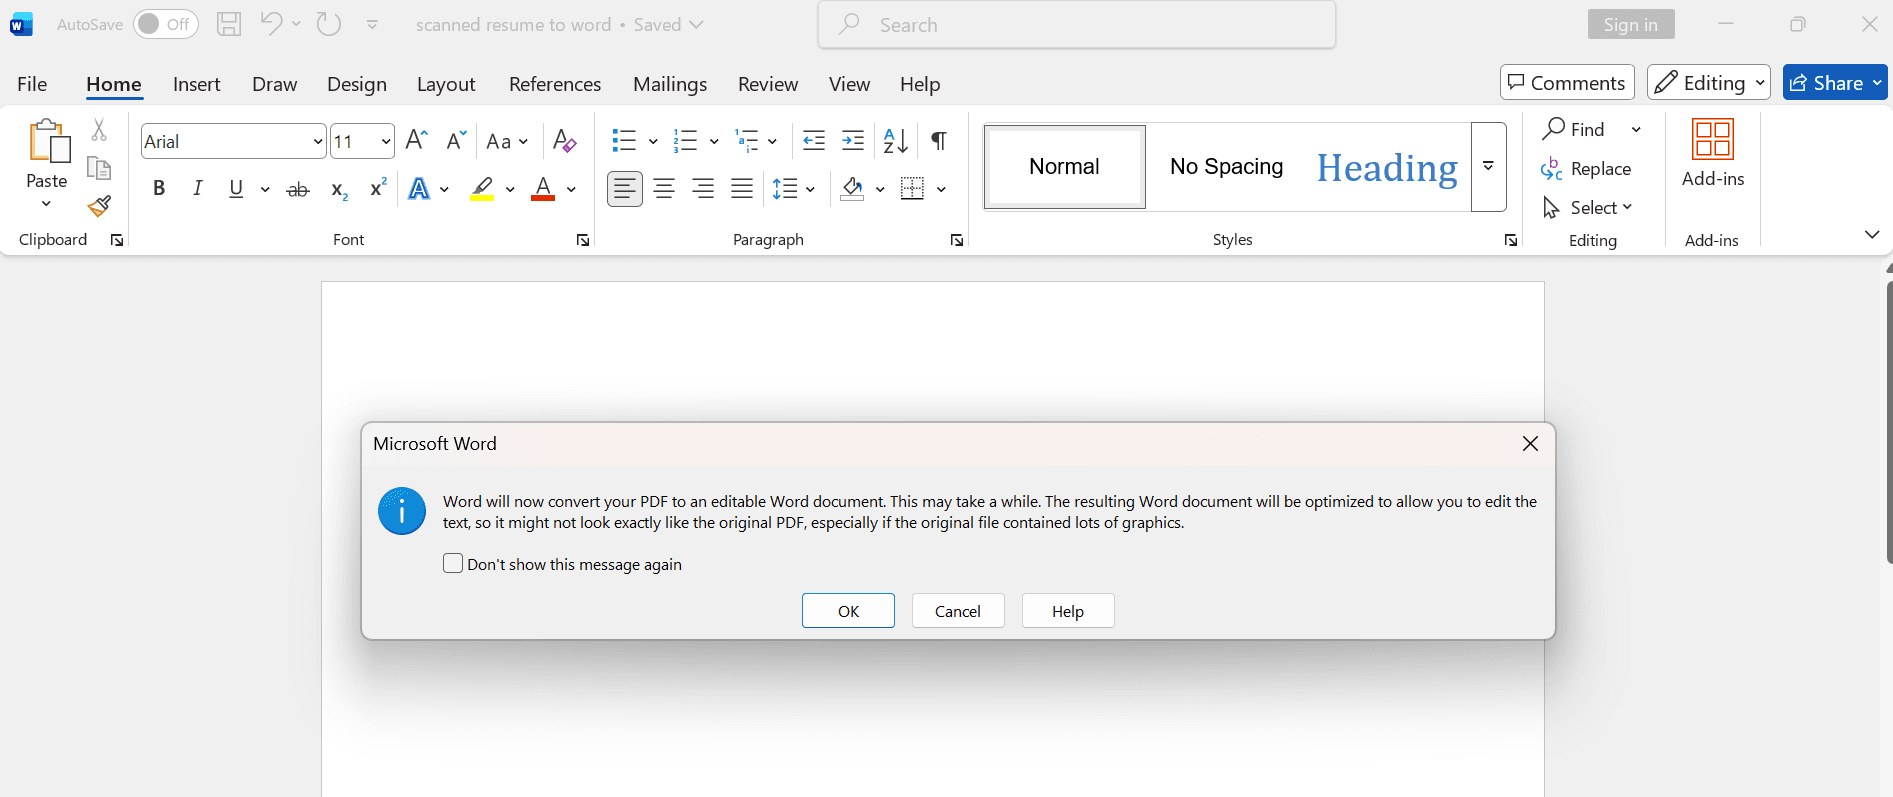Expand the Styles gallery more arrow
Screen dimensions: 1893x797
coord(1488,167)
